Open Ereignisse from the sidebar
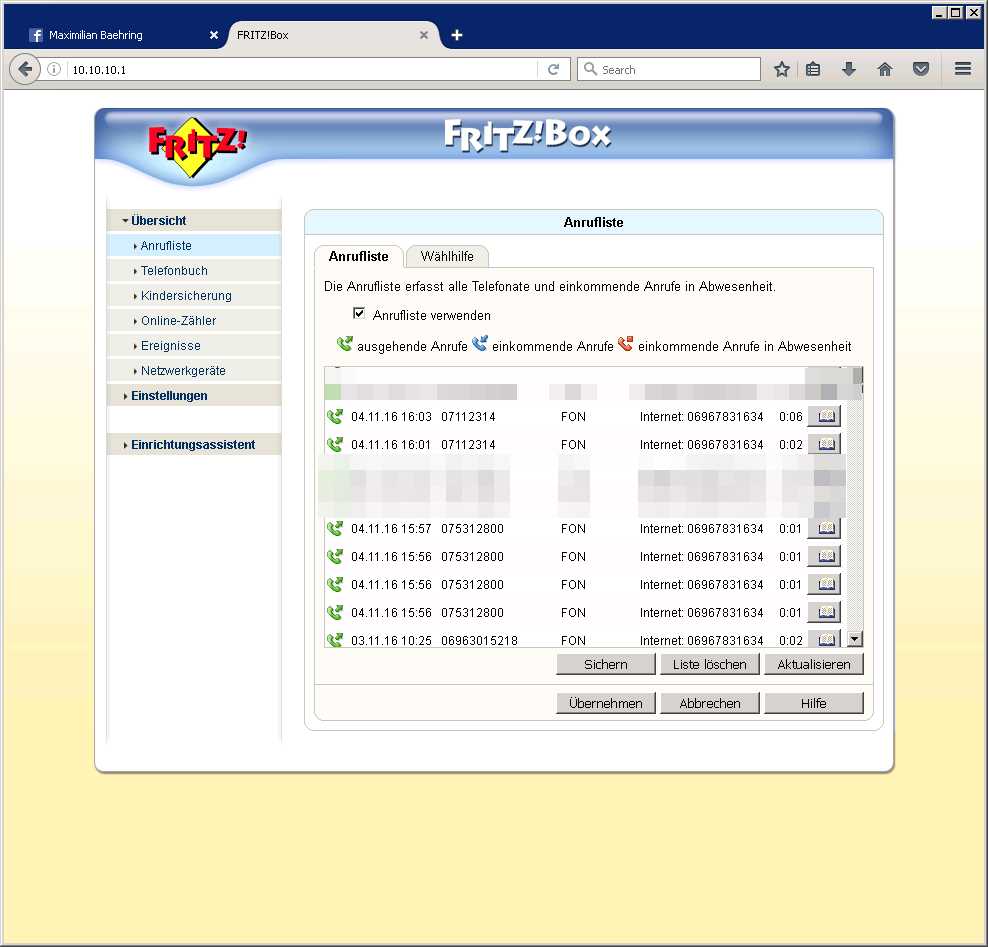The height and width of the screenshot is (947, 988). pos(194,346)
